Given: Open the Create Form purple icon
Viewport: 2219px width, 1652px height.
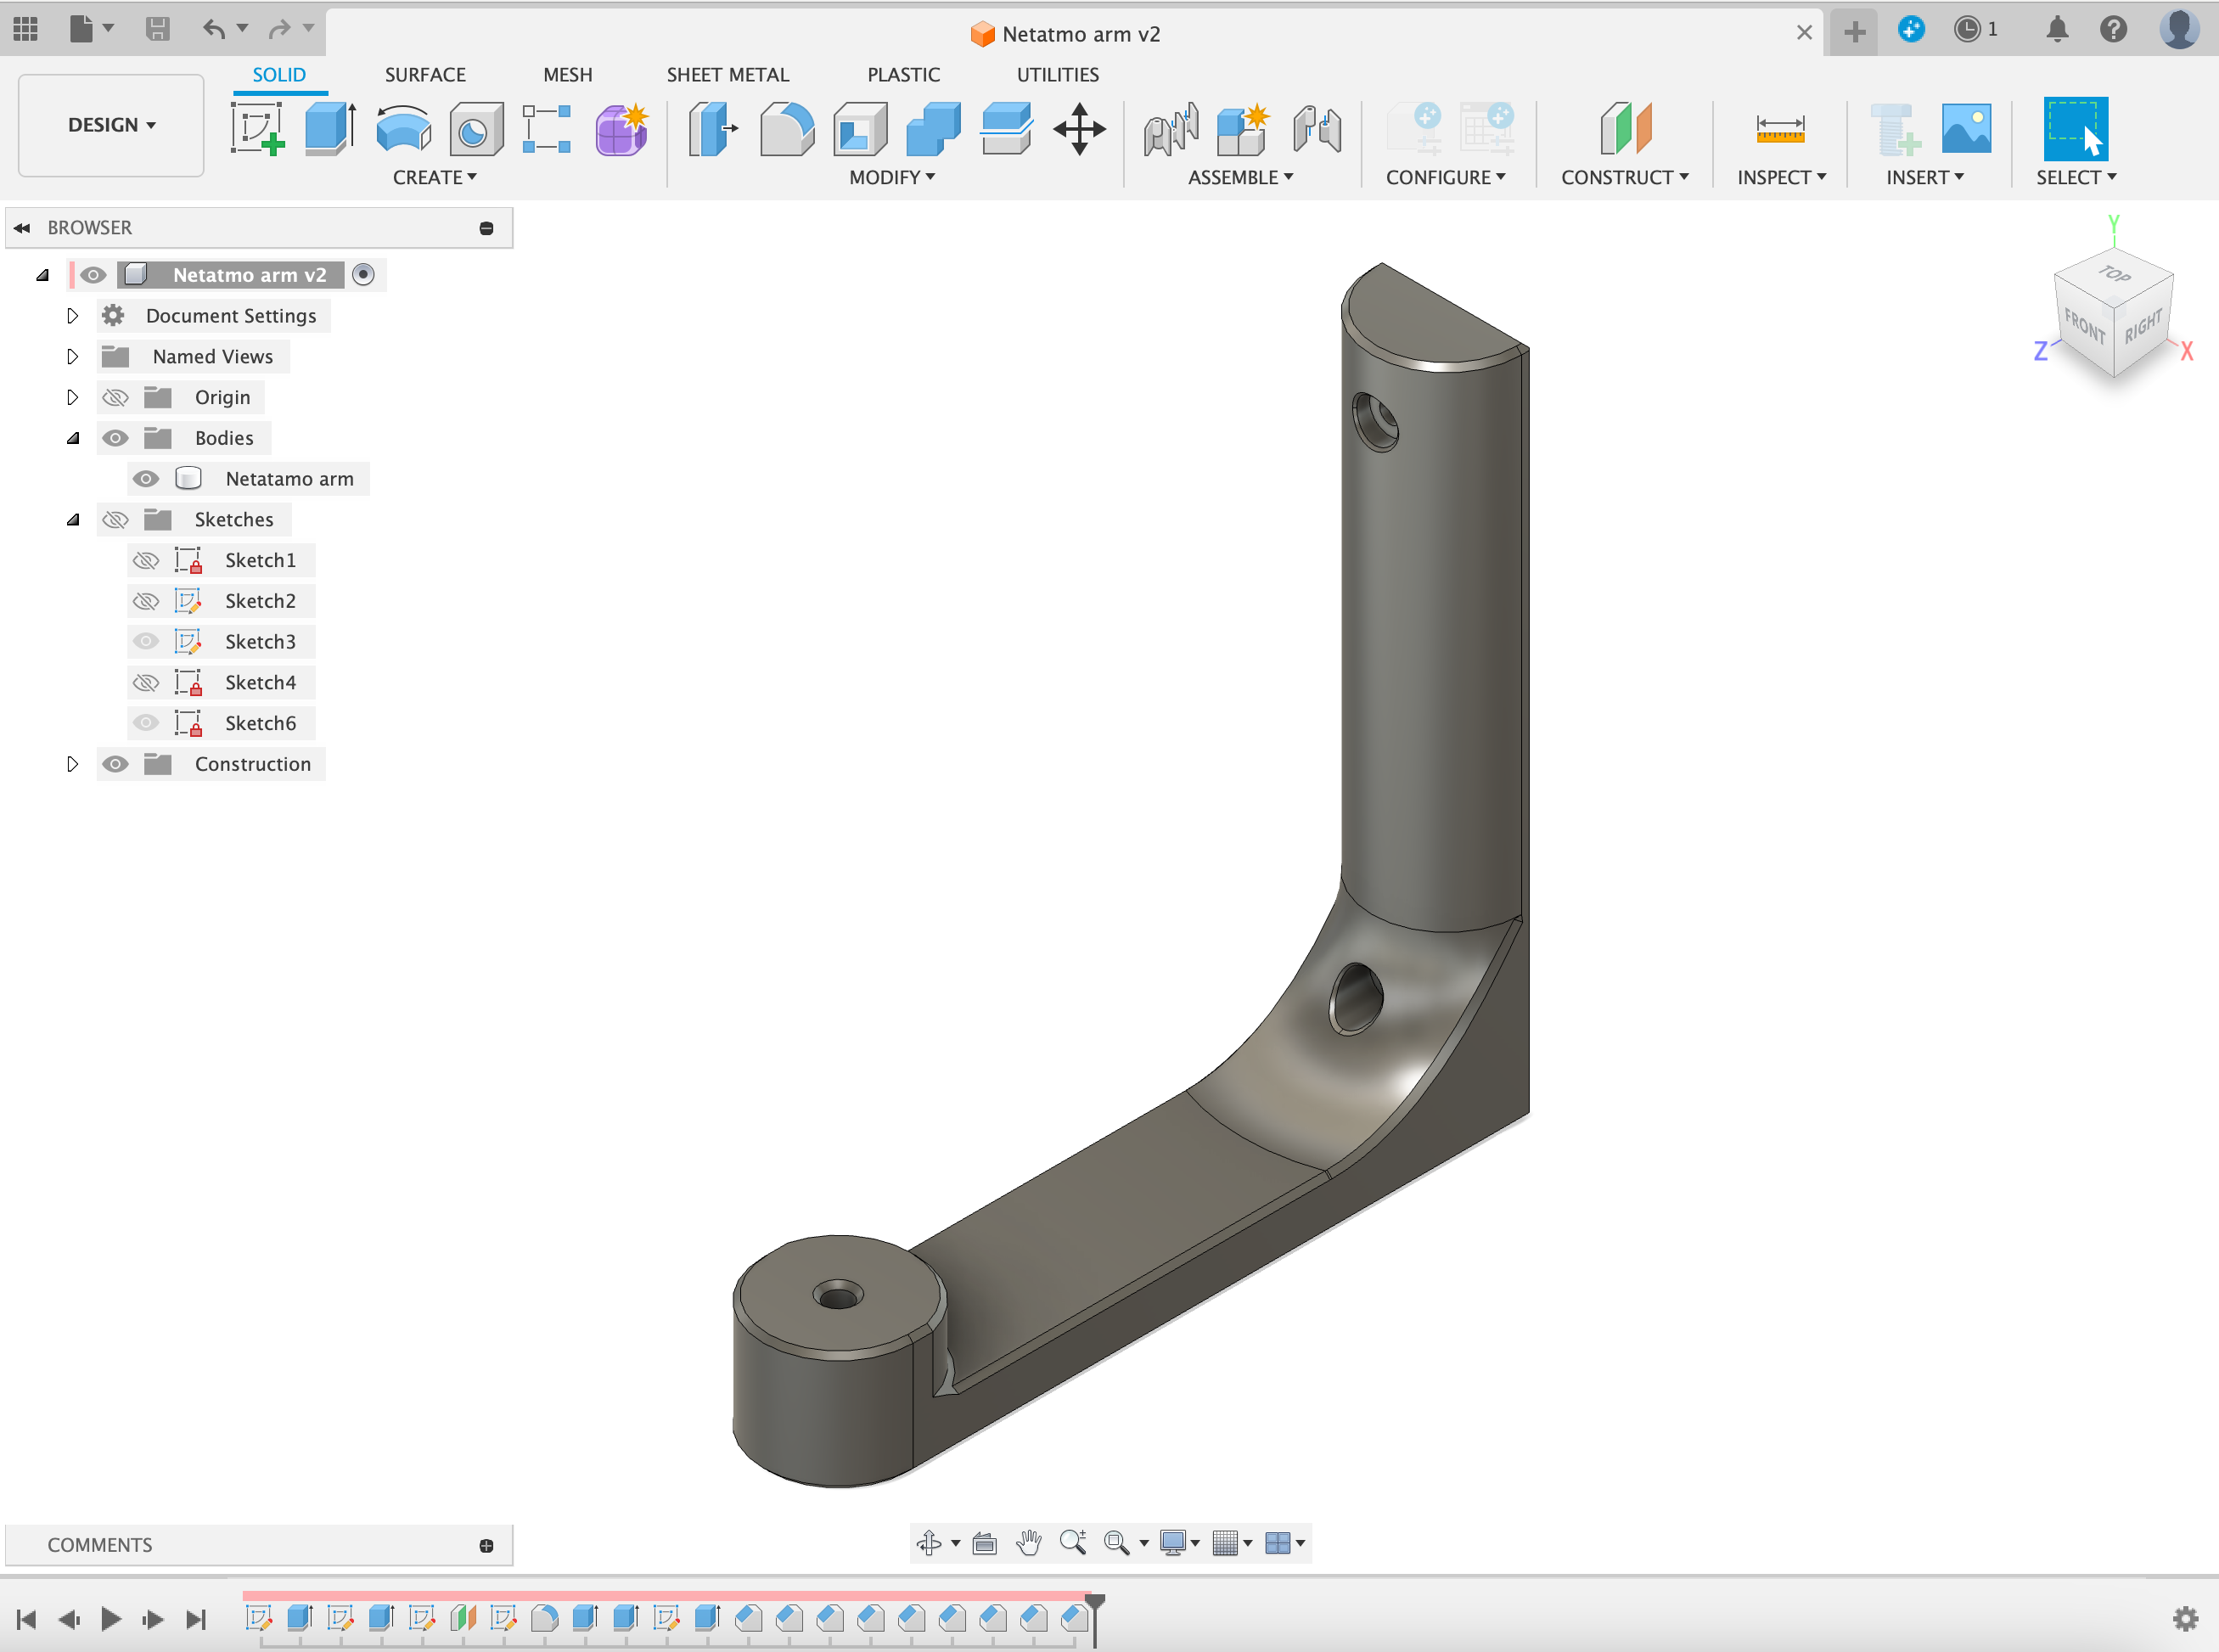Looking at the screenshot, I should [x=621, y=129].
